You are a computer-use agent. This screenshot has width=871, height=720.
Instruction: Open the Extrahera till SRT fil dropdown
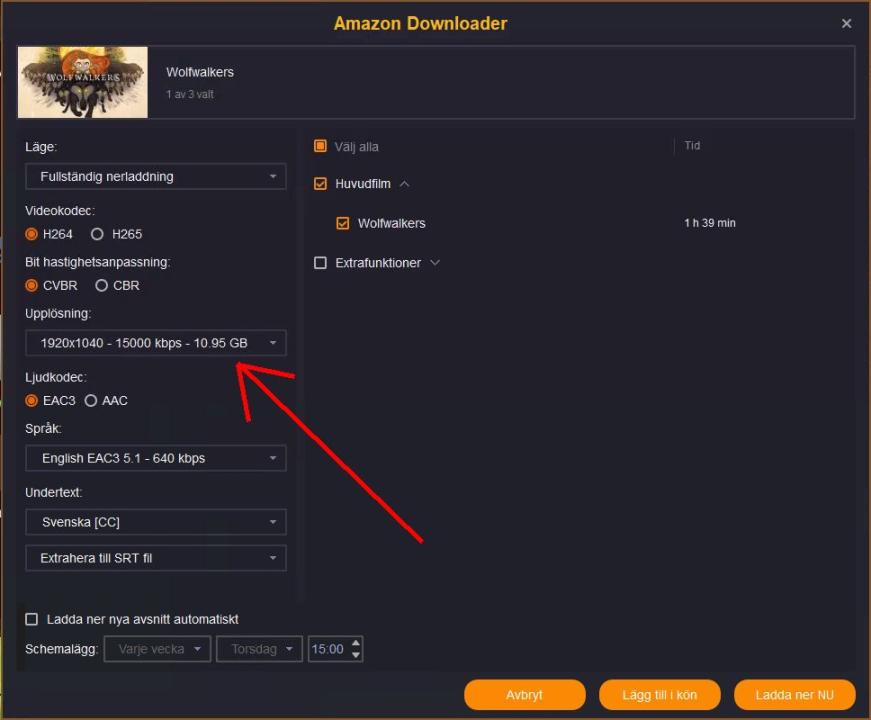point(156,558)
